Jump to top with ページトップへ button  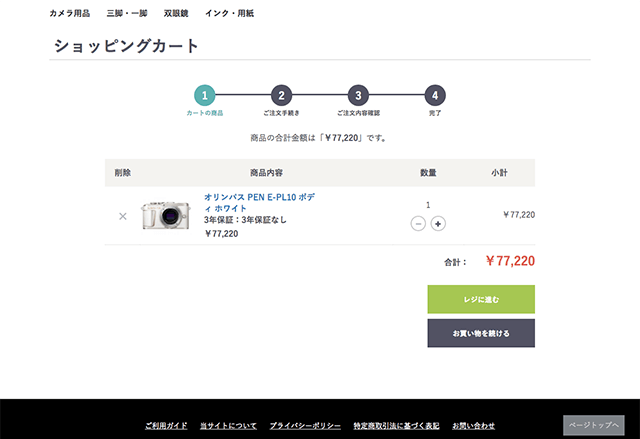pyautogui.click(x=593, y=425)
